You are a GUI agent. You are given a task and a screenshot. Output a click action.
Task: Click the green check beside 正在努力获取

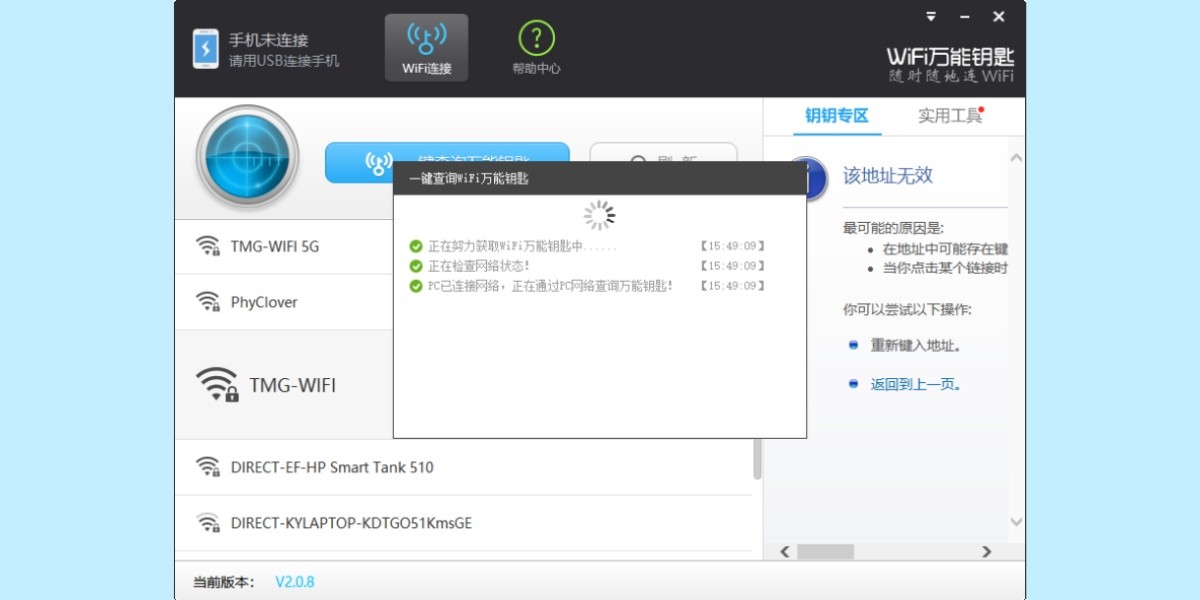[416, 246]
